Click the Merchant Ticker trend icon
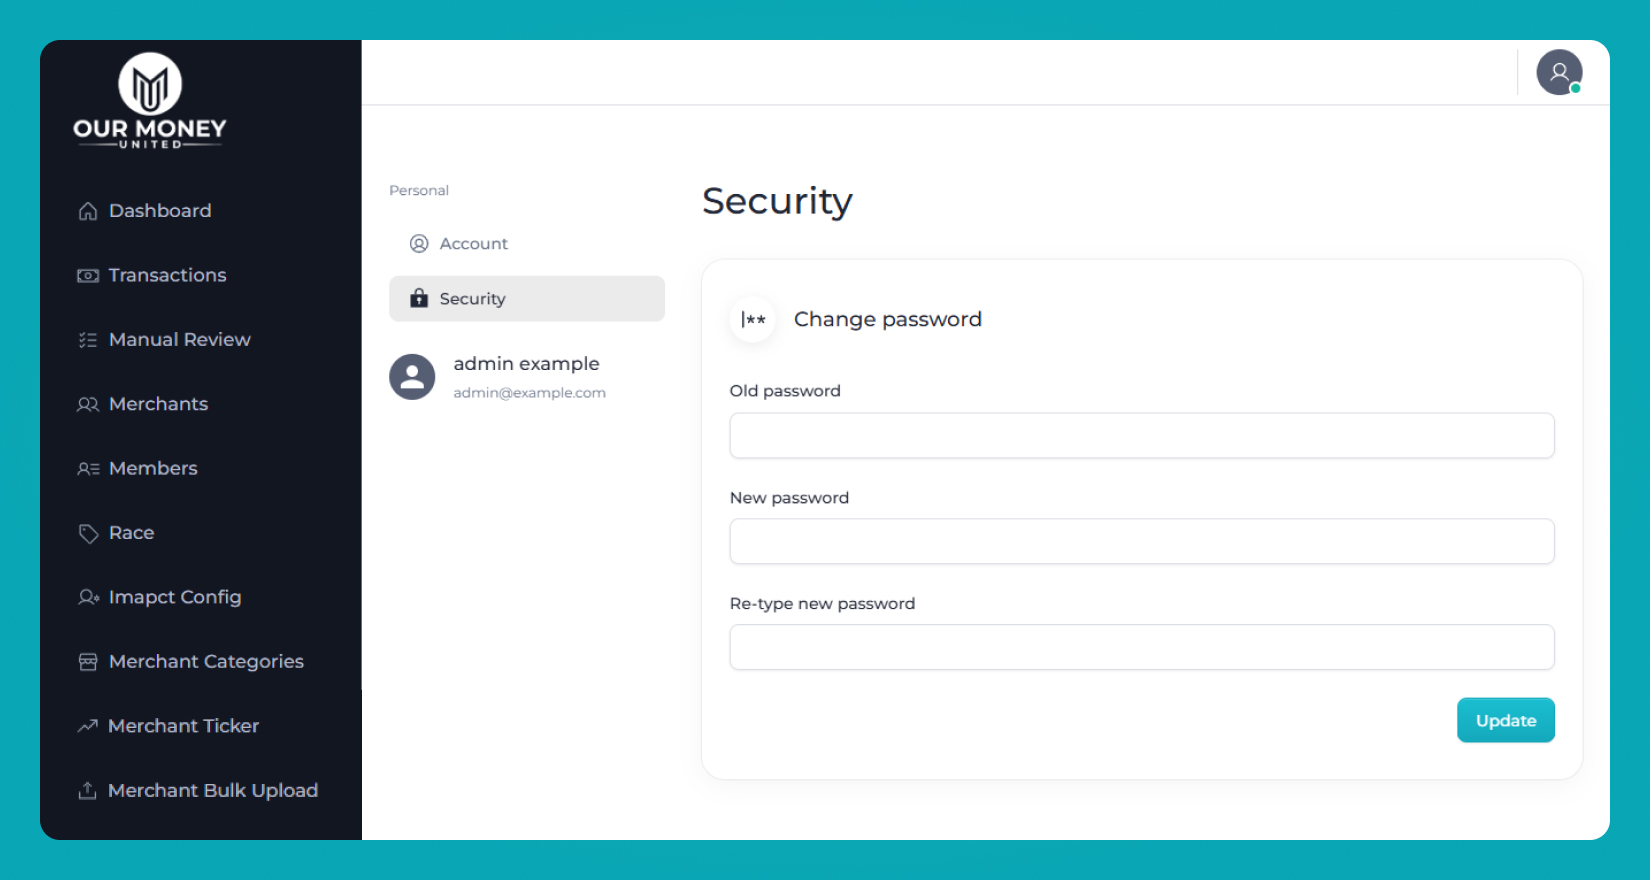The width and height of the screenshot is (1650, 880). (88, 726)
